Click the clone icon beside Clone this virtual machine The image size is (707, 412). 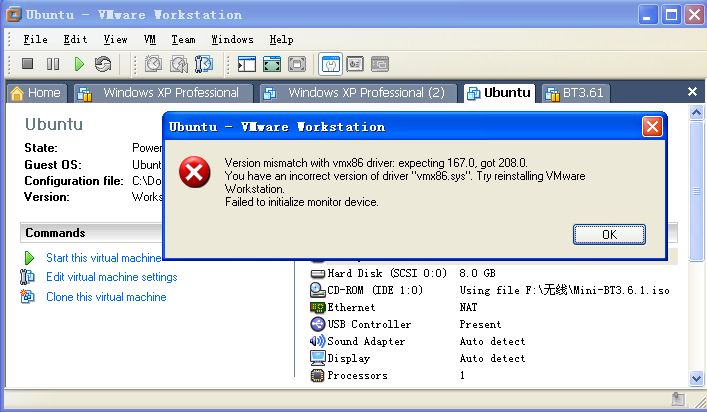coord(27,297)
